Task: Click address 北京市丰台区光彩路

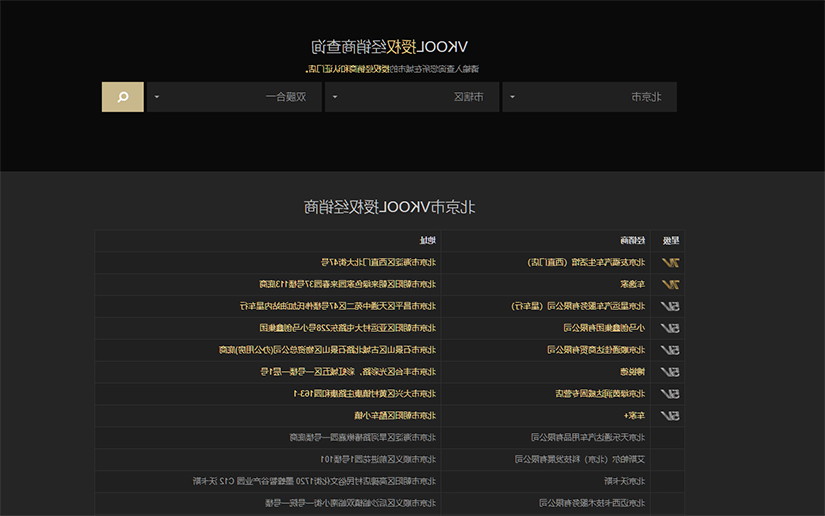Action: coord(348,372)
